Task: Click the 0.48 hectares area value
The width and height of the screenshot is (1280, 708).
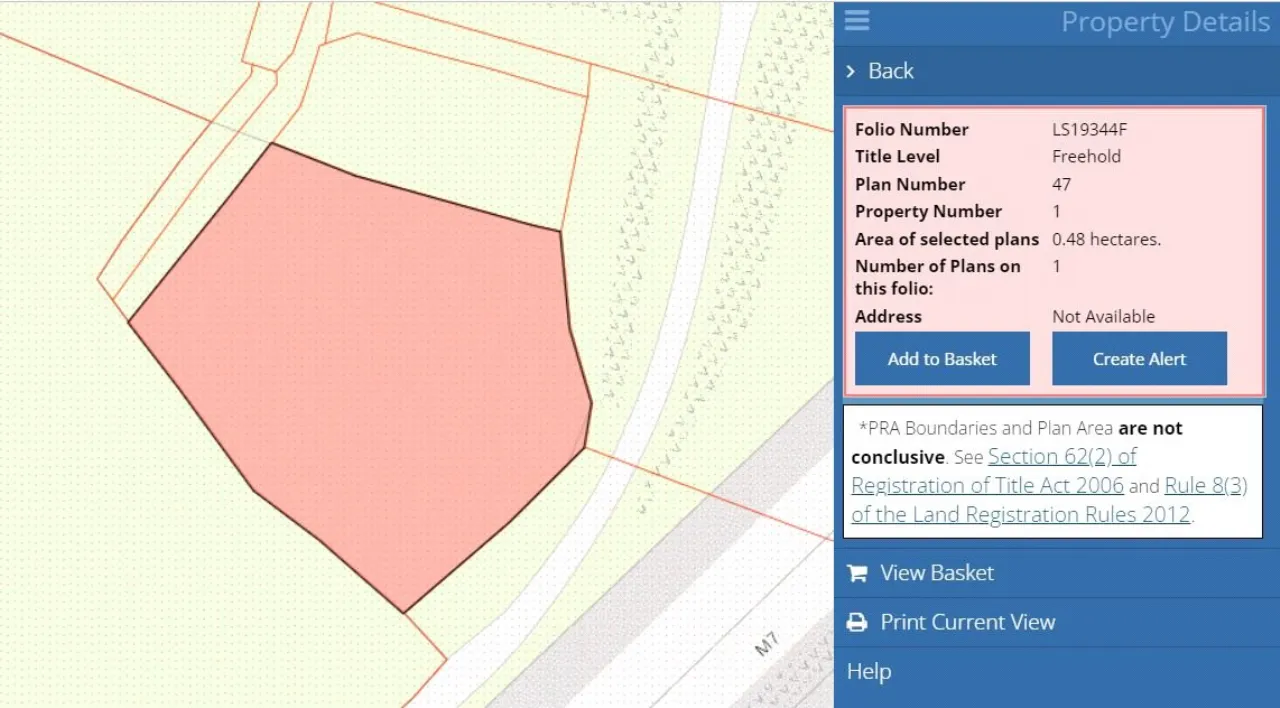Action: click(x=1106, y=239)
